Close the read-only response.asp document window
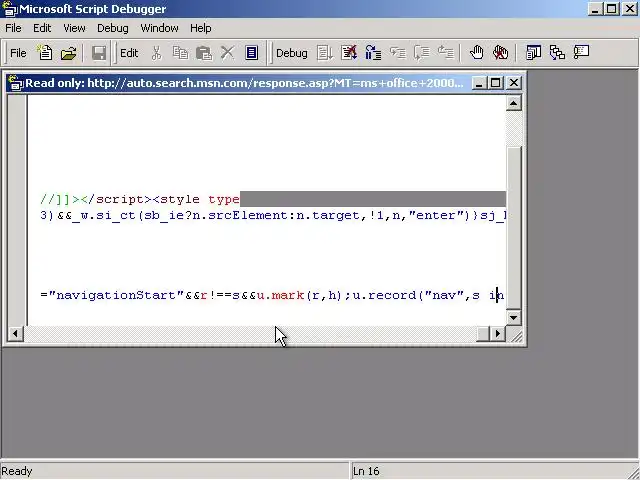 click(513, 83)
